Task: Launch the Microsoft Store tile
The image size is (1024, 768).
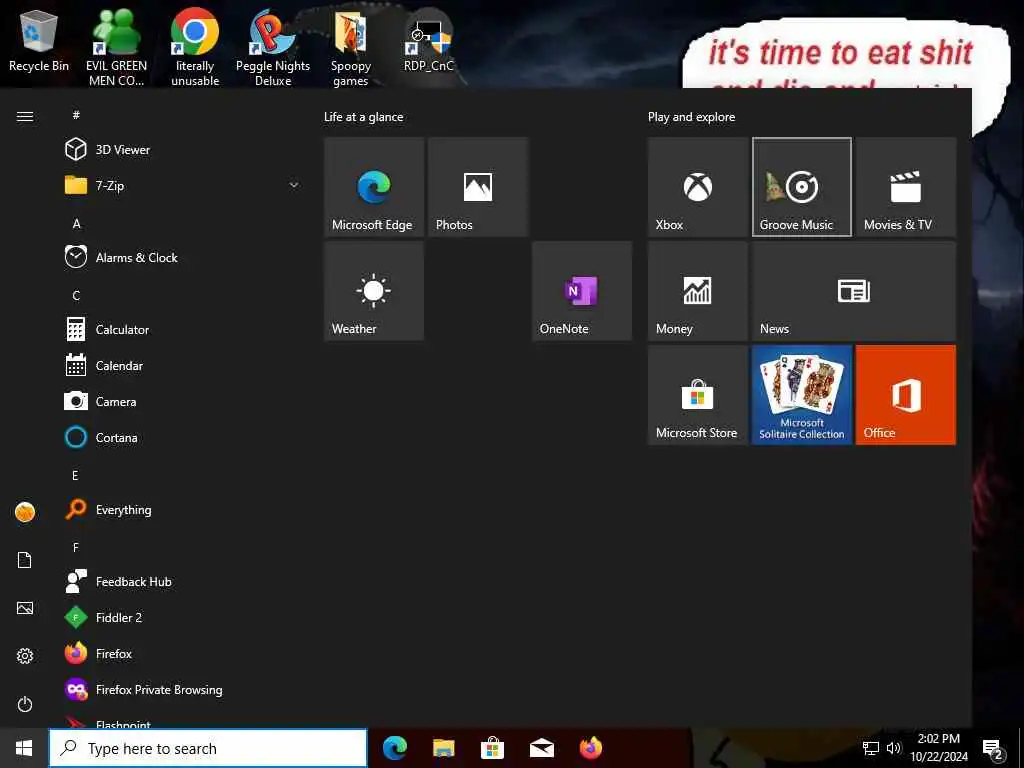Action: tap(697, 395)
